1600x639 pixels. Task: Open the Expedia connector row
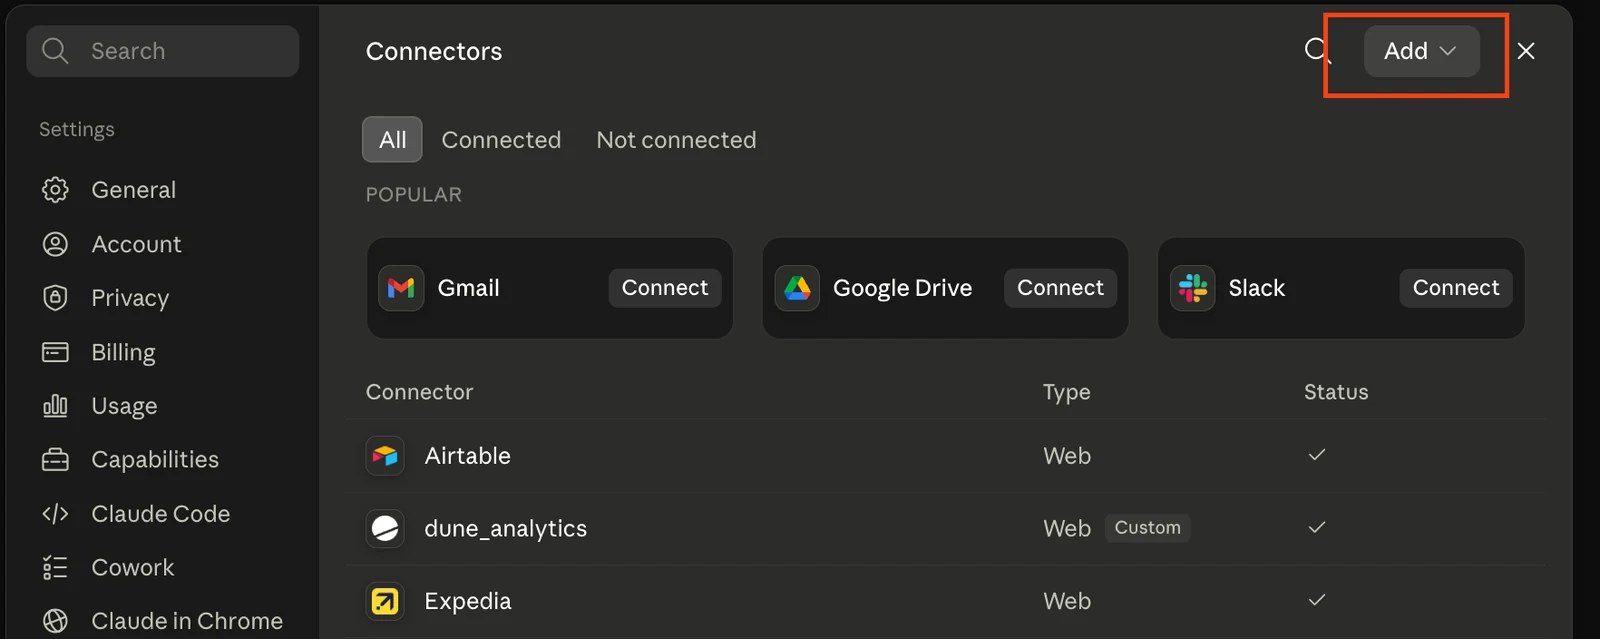(945, 601)
